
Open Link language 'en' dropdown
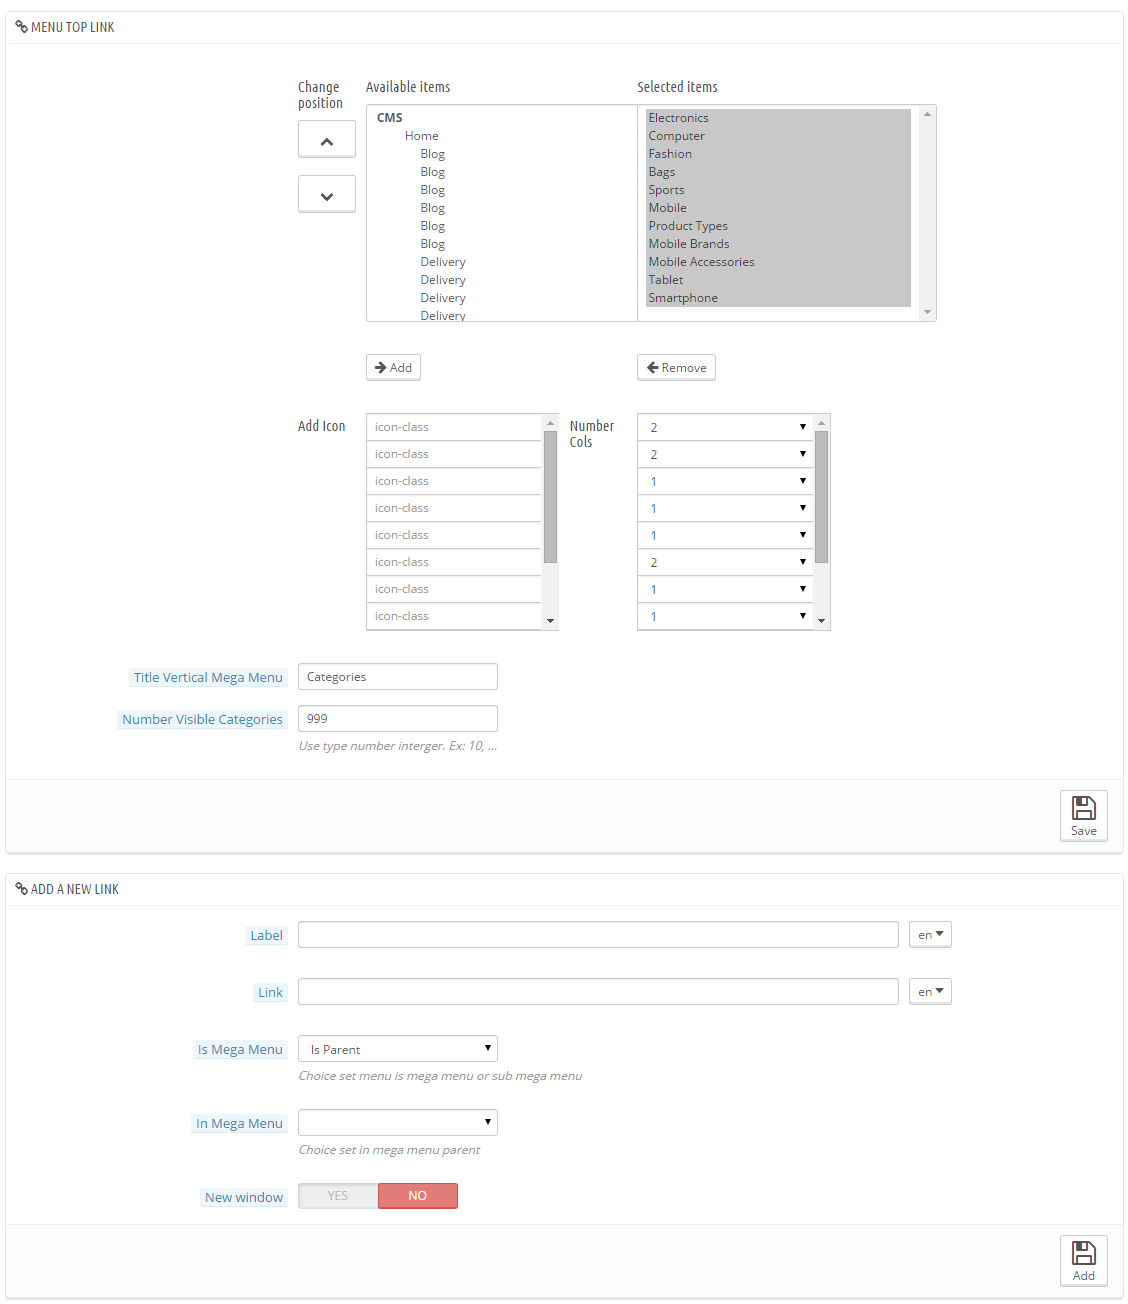(930, 992)
